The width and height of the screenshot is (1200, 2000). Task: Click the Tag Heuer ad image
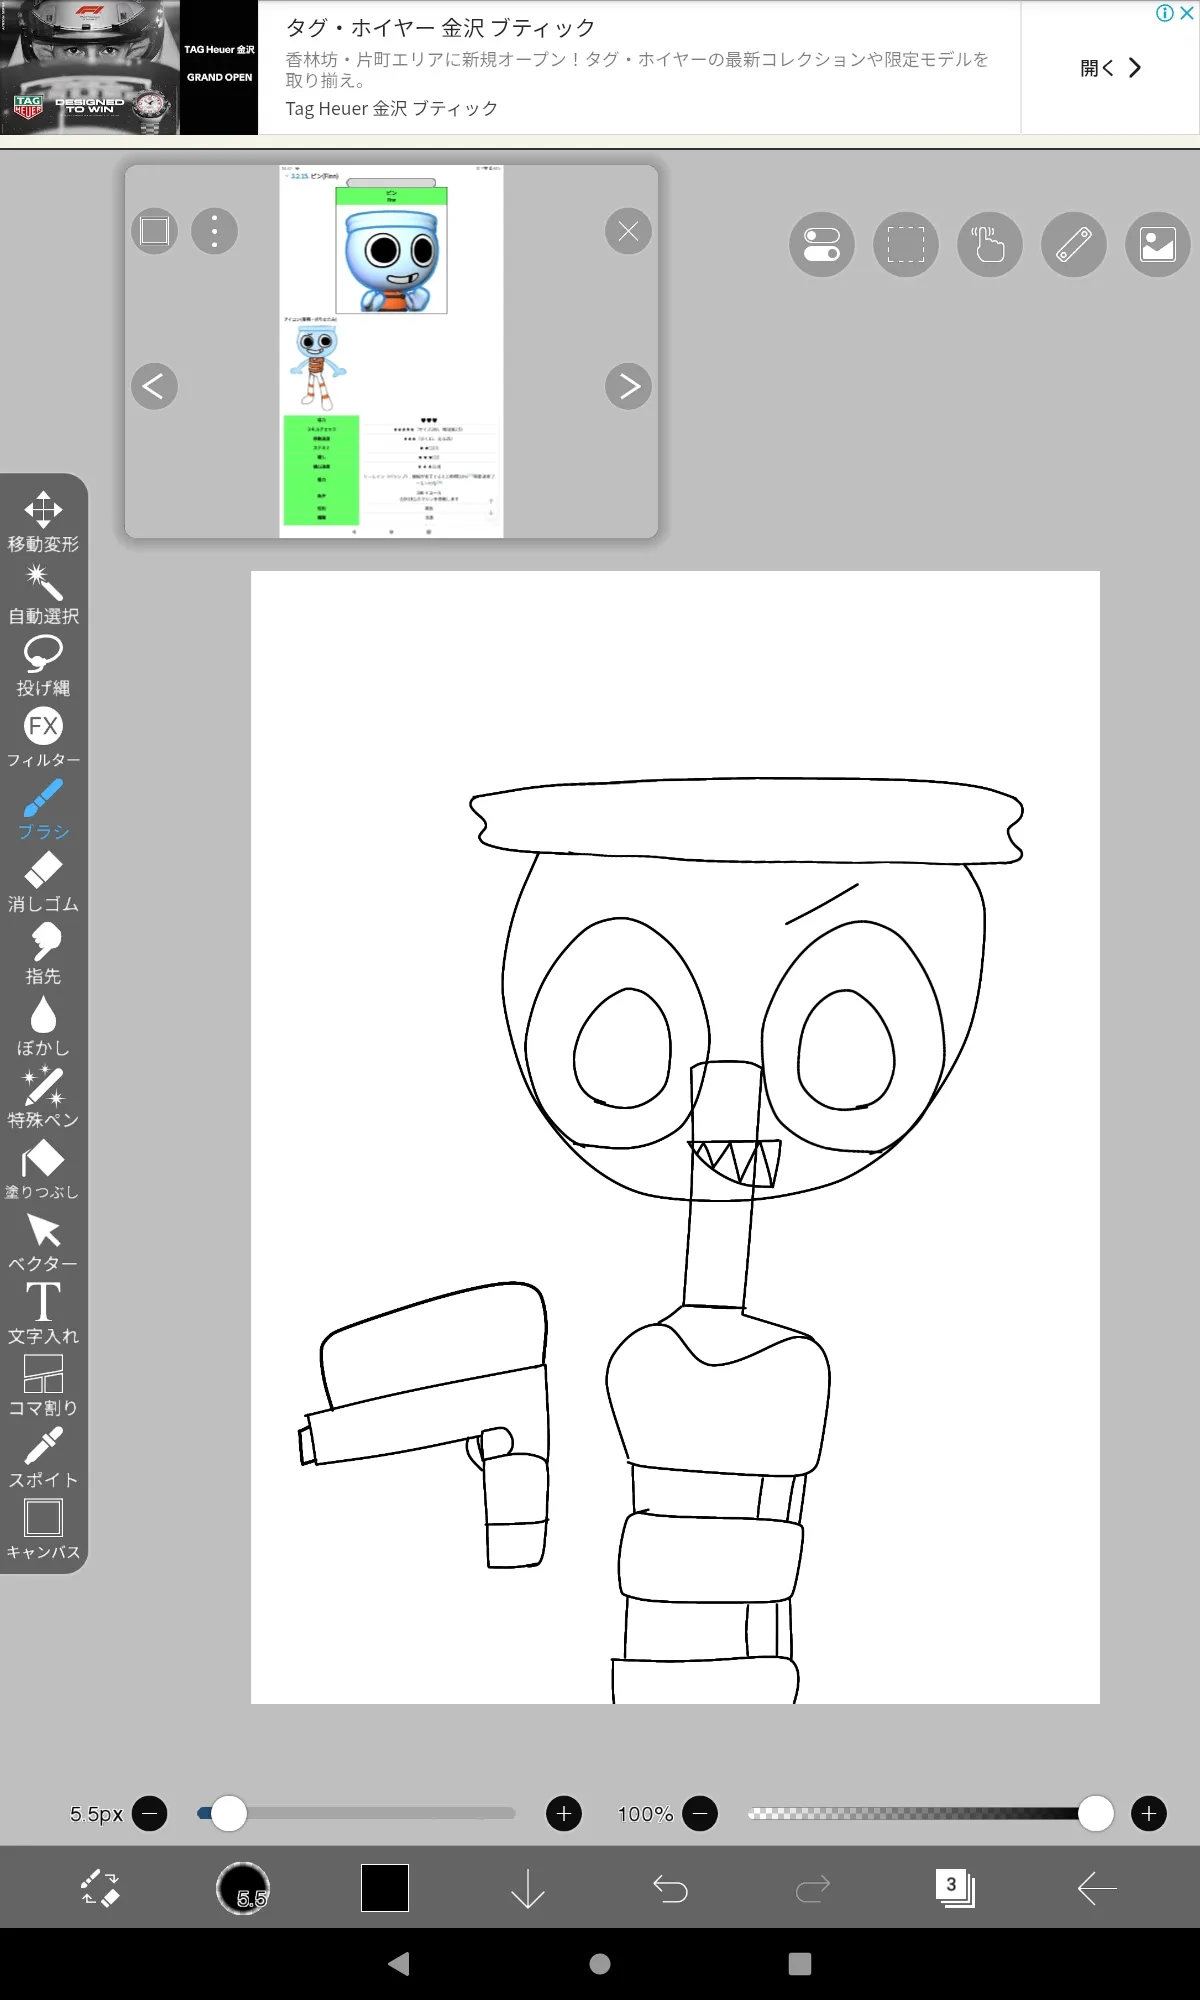coord(129,68)
